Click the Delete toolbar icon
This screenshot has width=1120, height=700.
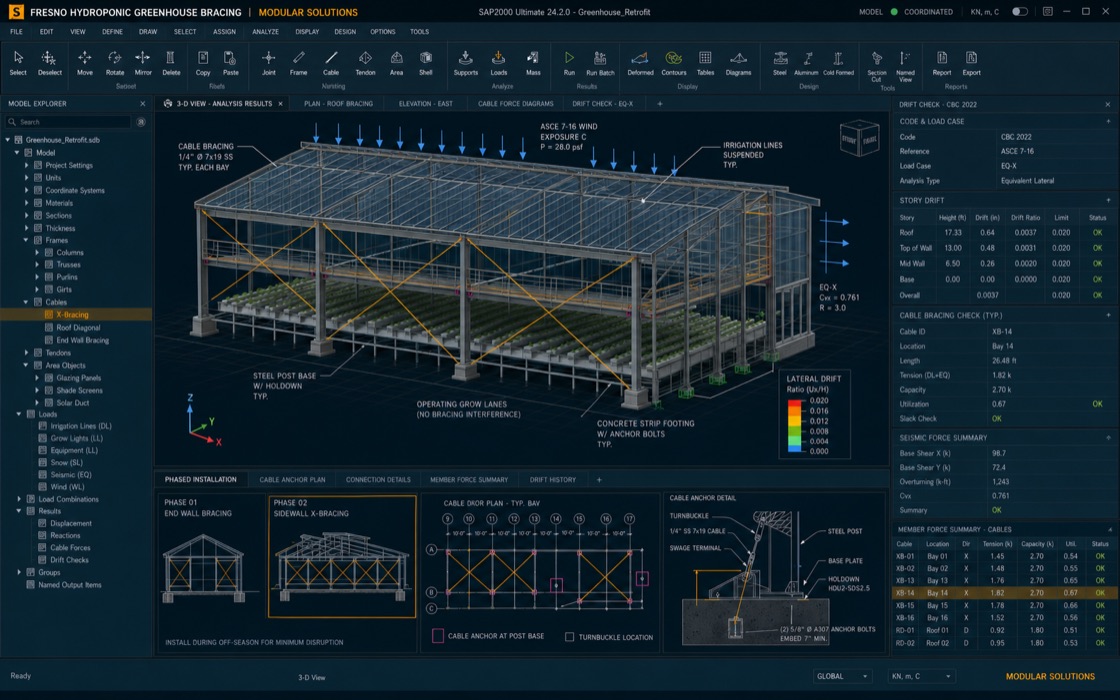point(171,63)
